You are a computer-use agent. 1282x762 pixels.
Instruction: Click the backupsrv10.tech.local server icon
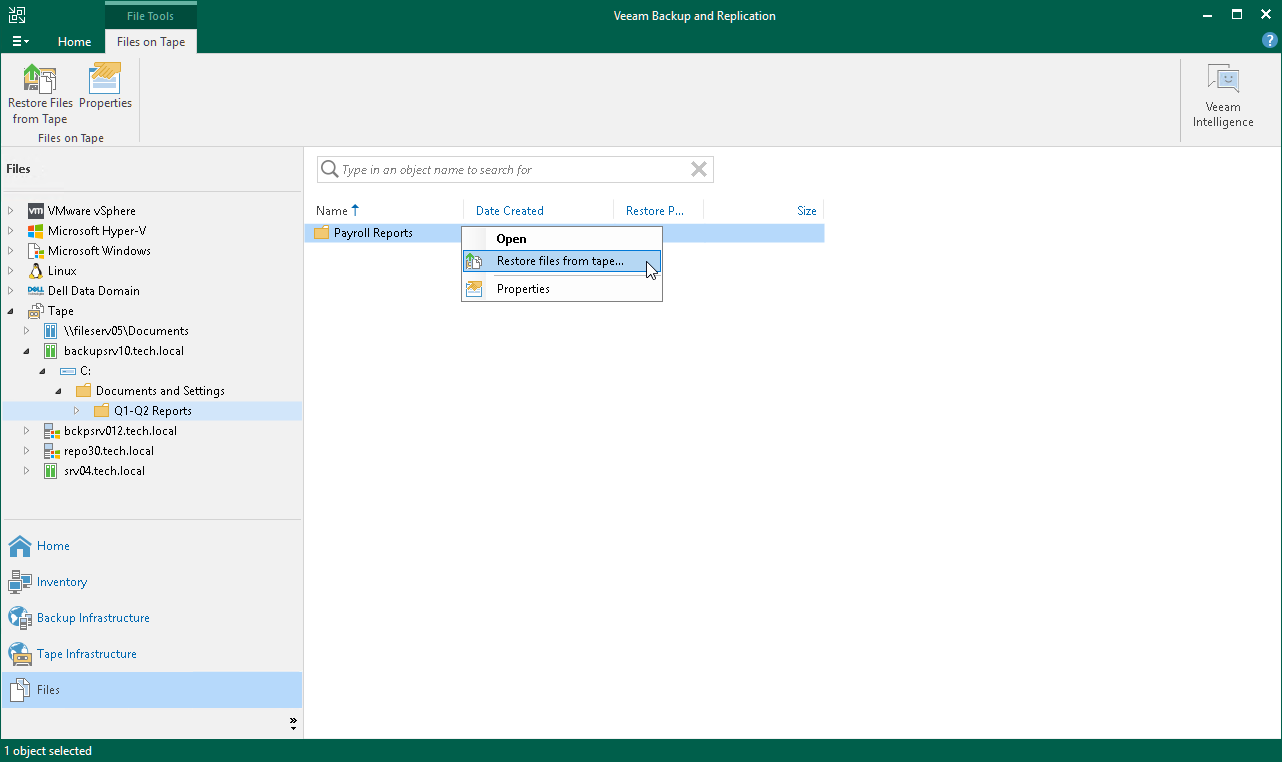(x=52, y=351)
